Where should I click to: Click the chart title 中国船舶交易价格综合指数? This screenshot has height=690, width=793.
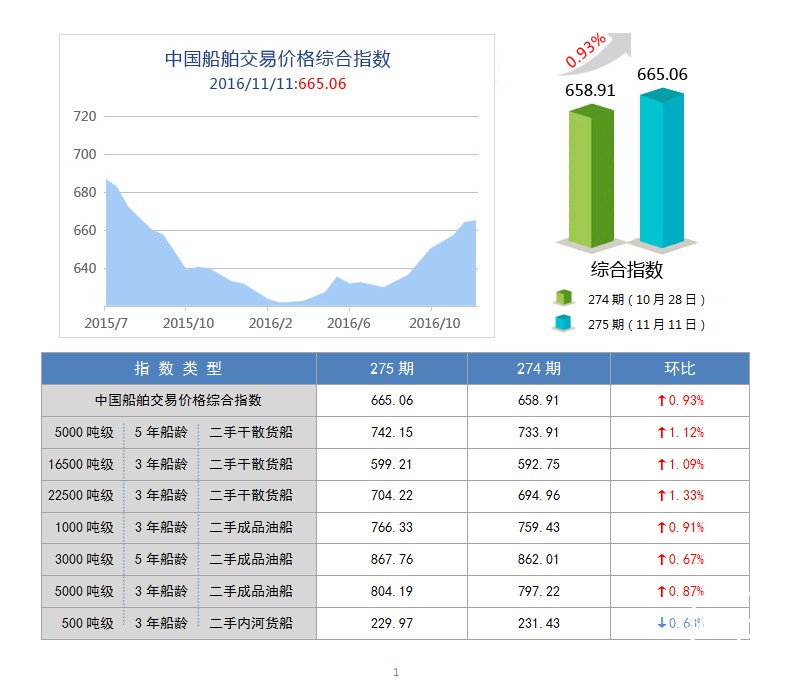(278, 59)
